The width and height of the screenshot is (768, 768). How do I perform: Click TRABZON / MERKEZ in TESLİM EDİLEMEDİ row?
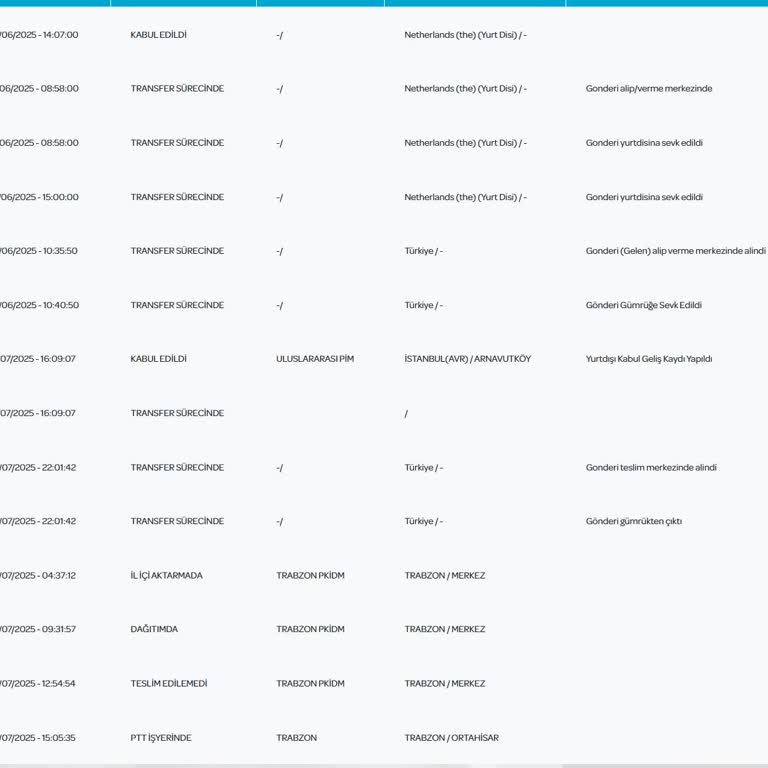click(445, 683)
